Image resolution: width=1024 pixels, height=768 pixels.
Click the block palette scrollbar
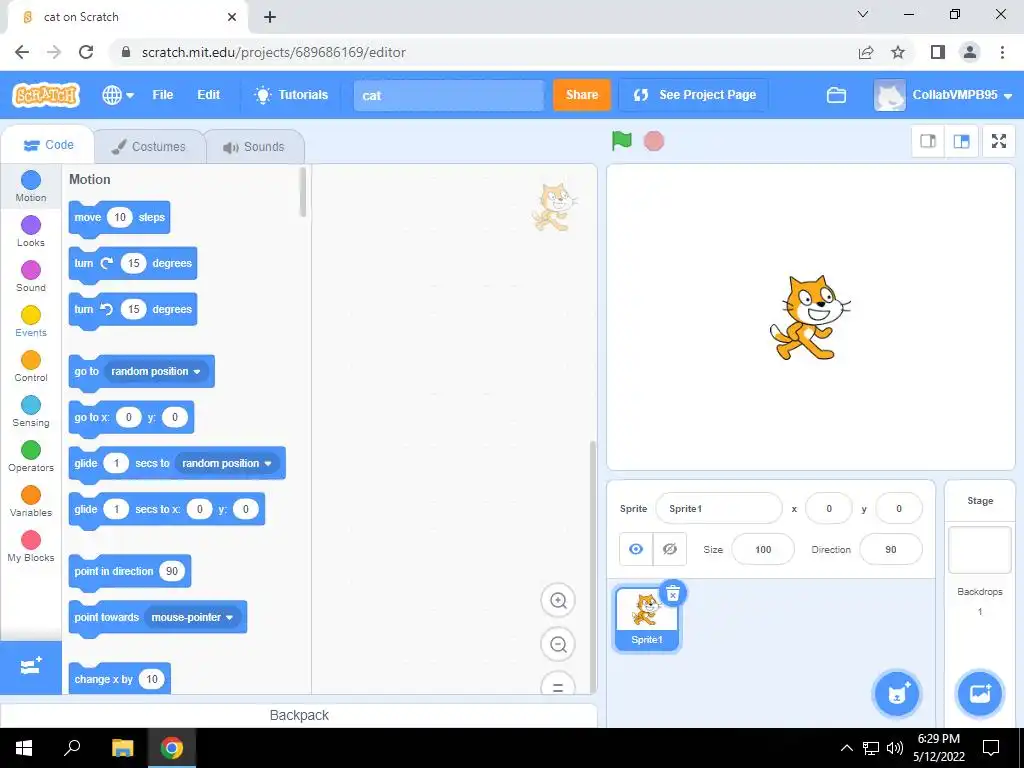302,192
